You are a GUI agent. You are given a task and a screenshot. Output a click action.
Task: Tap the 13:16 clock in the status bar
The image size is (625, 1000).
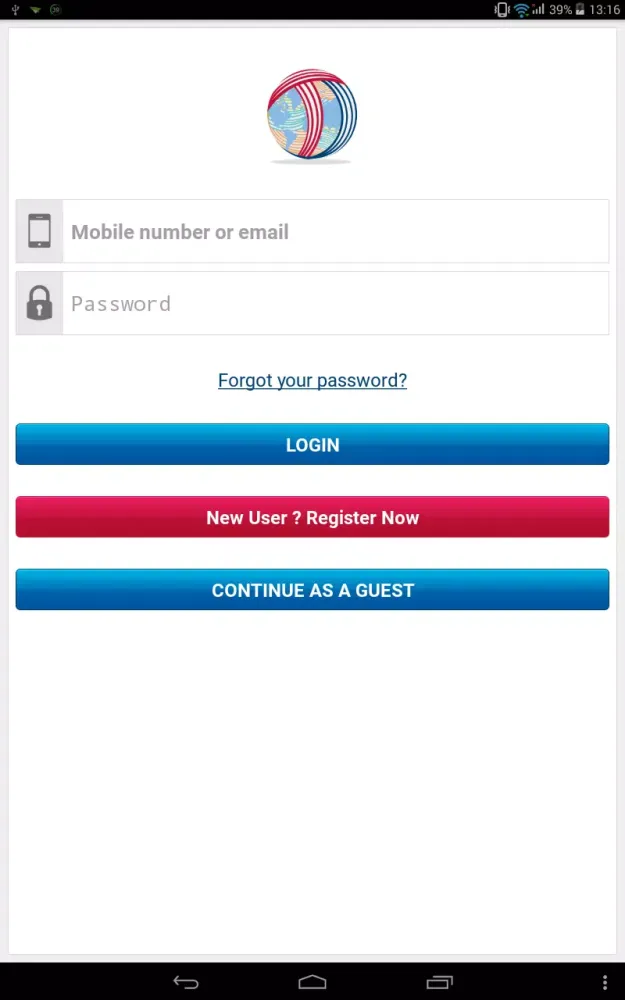coord(604,10)
